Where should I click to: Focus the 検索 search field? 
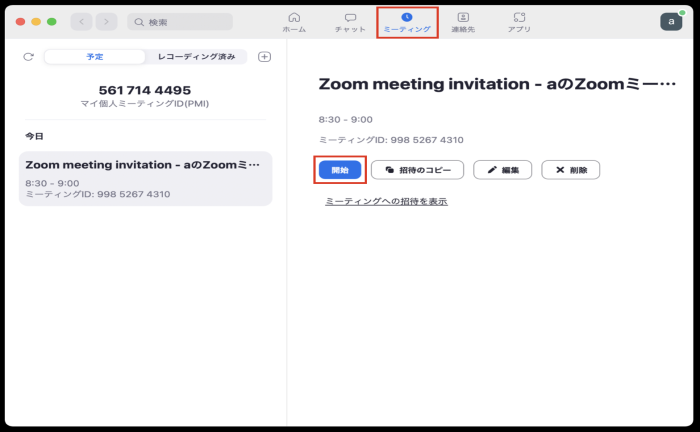tap(180, 21)
